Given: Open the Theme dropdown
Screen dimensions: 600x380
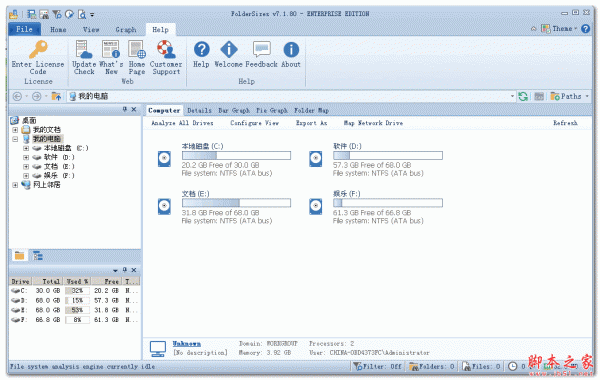Looking at the screenshot, I should tap(559, 29).
